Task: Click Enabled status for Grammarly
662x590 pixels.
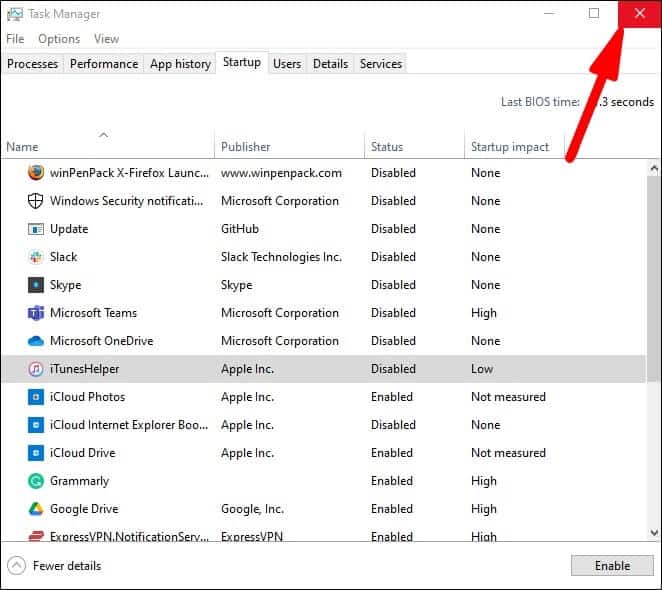Action: [x=392, y=481]
